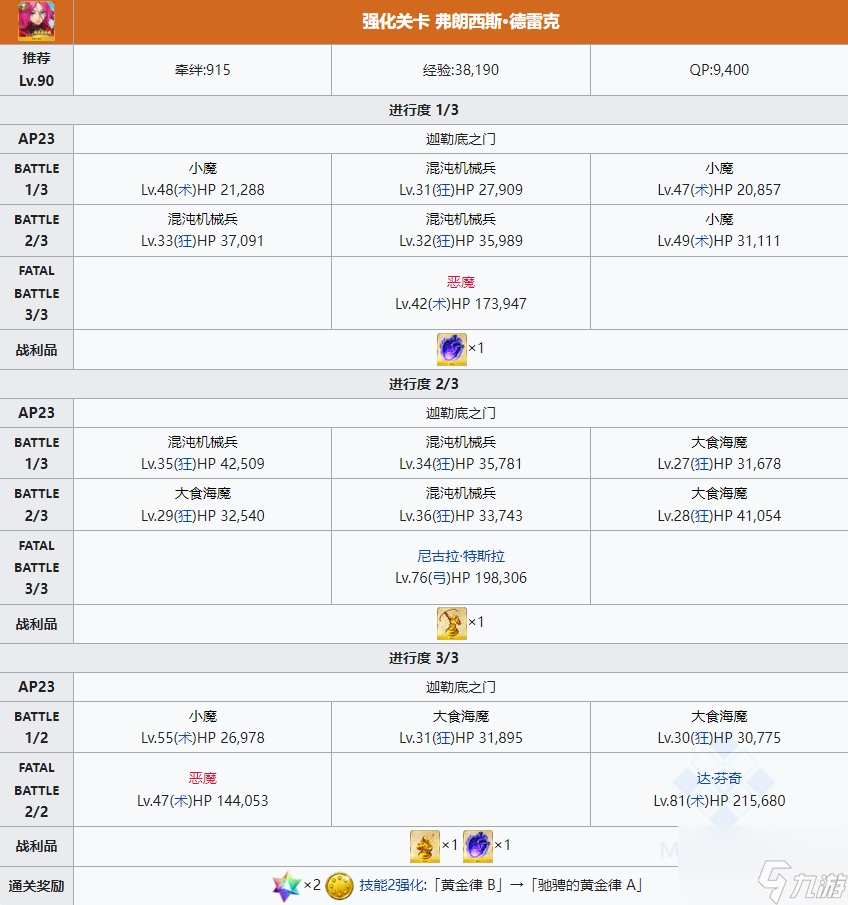Viewport: 848px width, 905px height.
Task: Select the 进行度 3/3 section header
Action: [424, 658]
